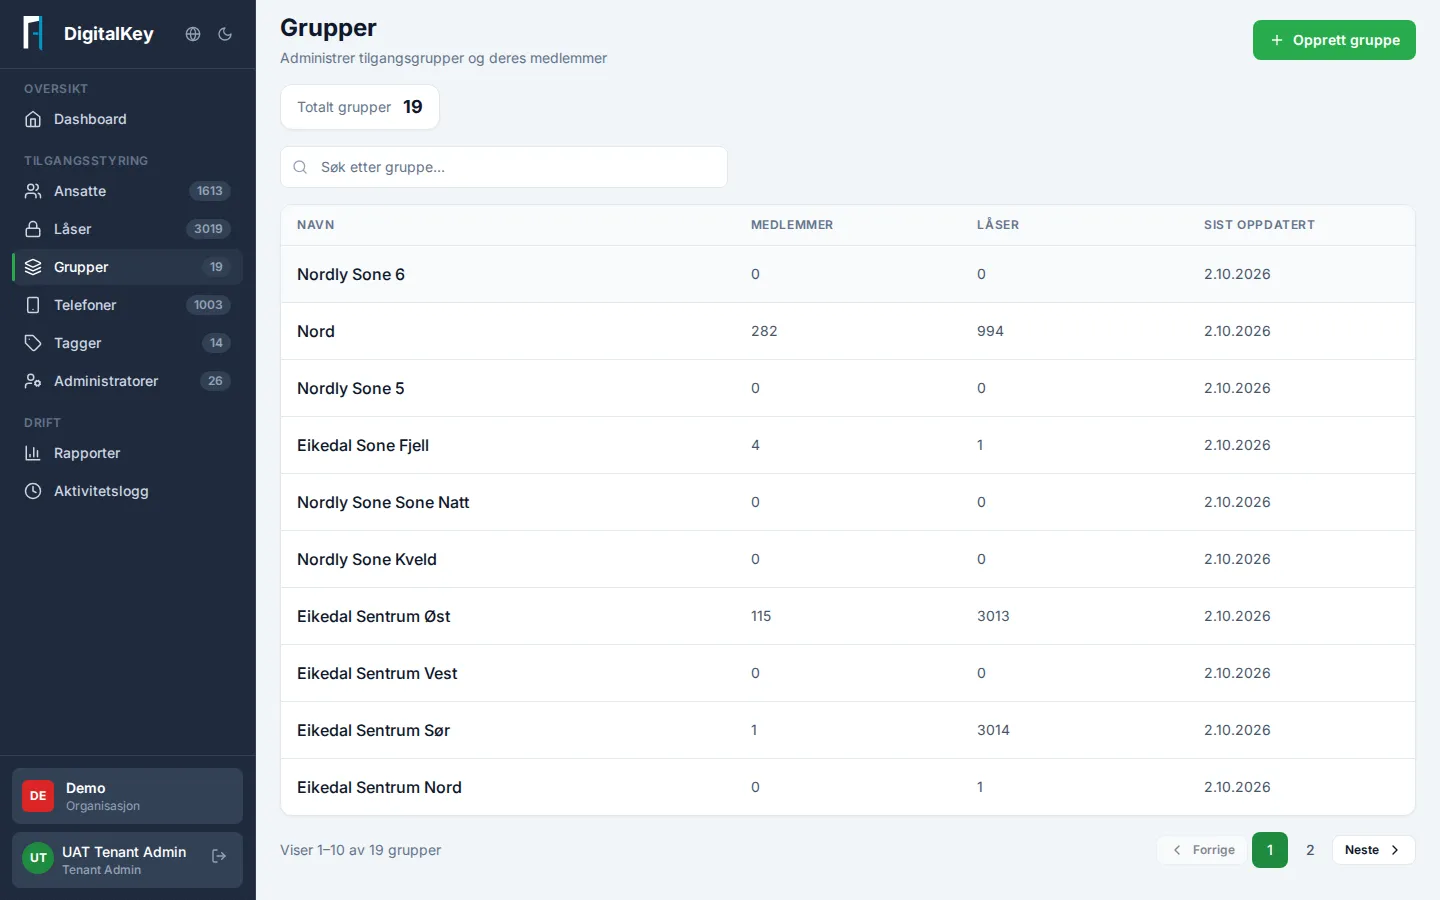
Task: Click the Låser padlock icon
Action: click(x=33, y=229)
